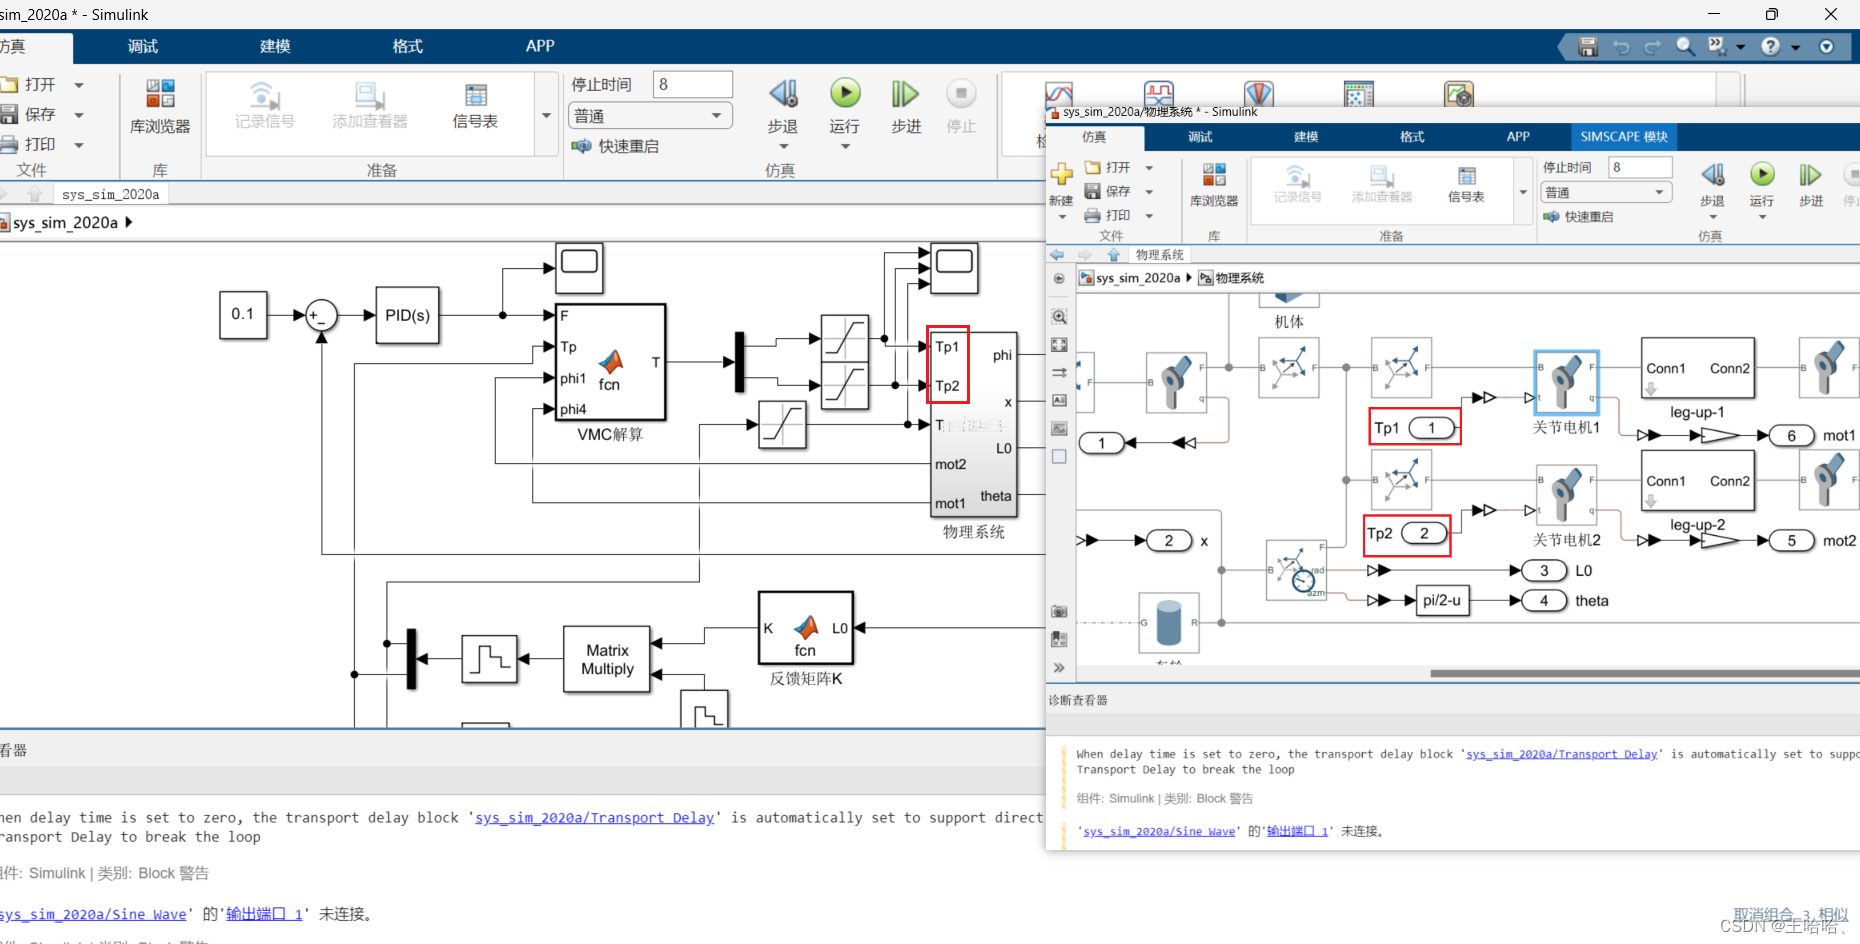Image resolution: width=1860 pixels, height=944 pixels.
Task: Toggle Fast Restart (快速重启) in the main window
Action: pos(615,146)
